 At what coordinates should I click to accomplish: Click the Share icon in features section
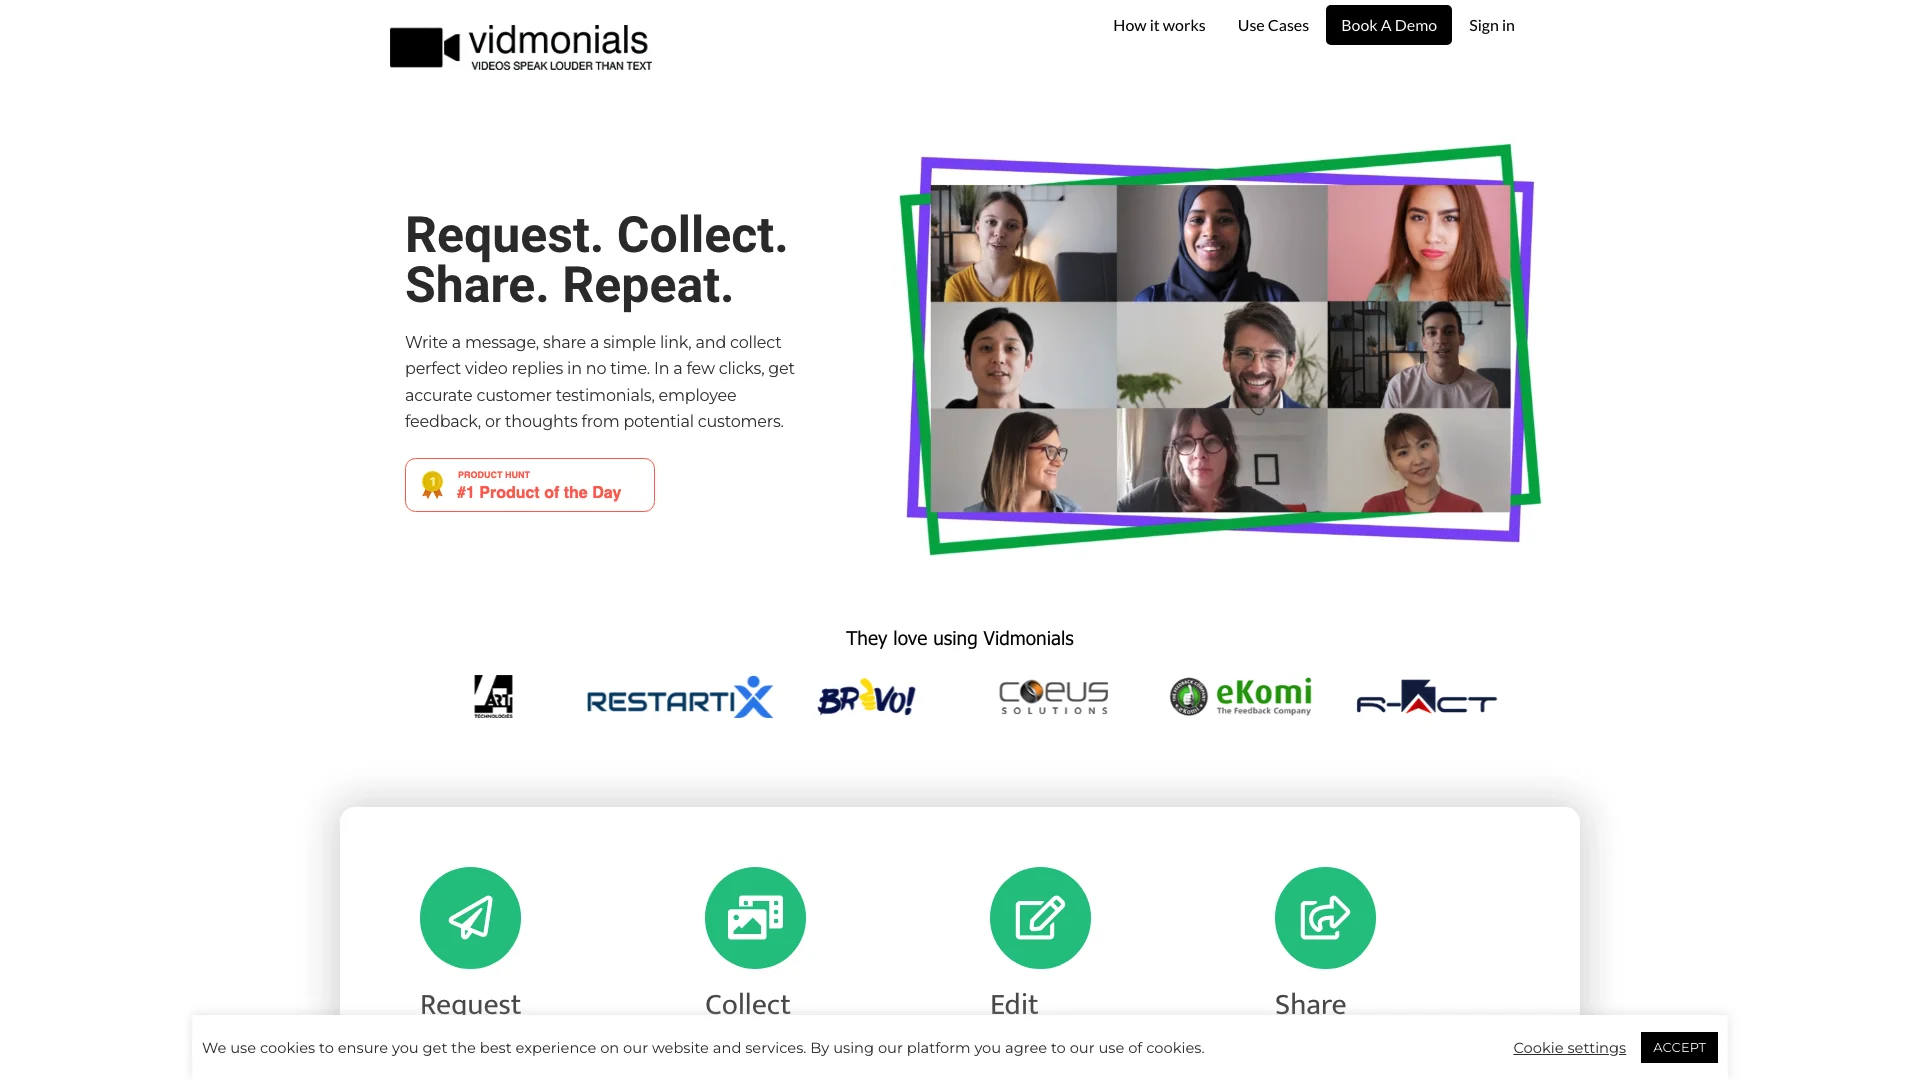pyautogui.click(x=1324, y=916)
